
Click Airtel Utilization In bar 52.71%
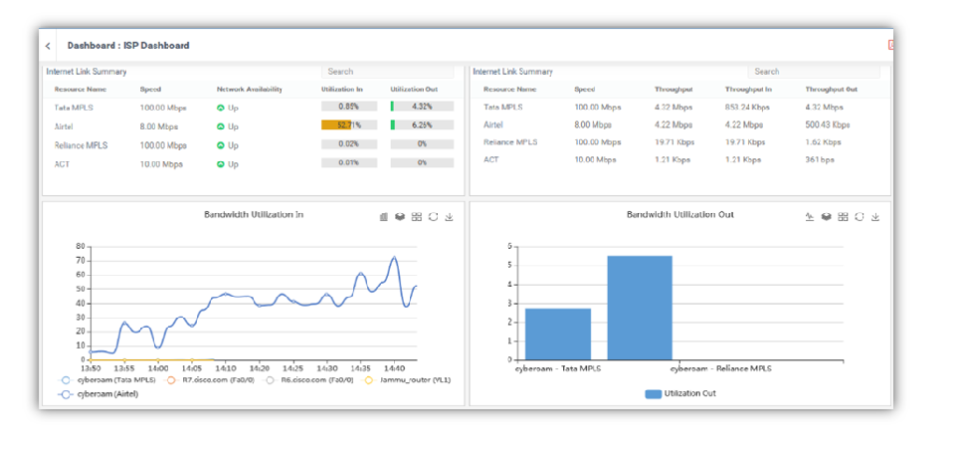tap(349, 125)
